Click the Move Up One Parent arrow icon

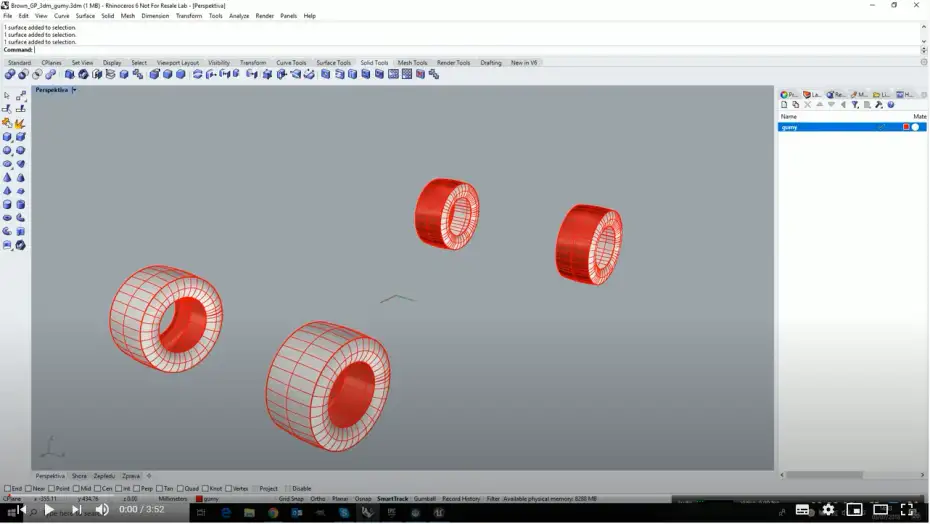(x=843, y=105)
